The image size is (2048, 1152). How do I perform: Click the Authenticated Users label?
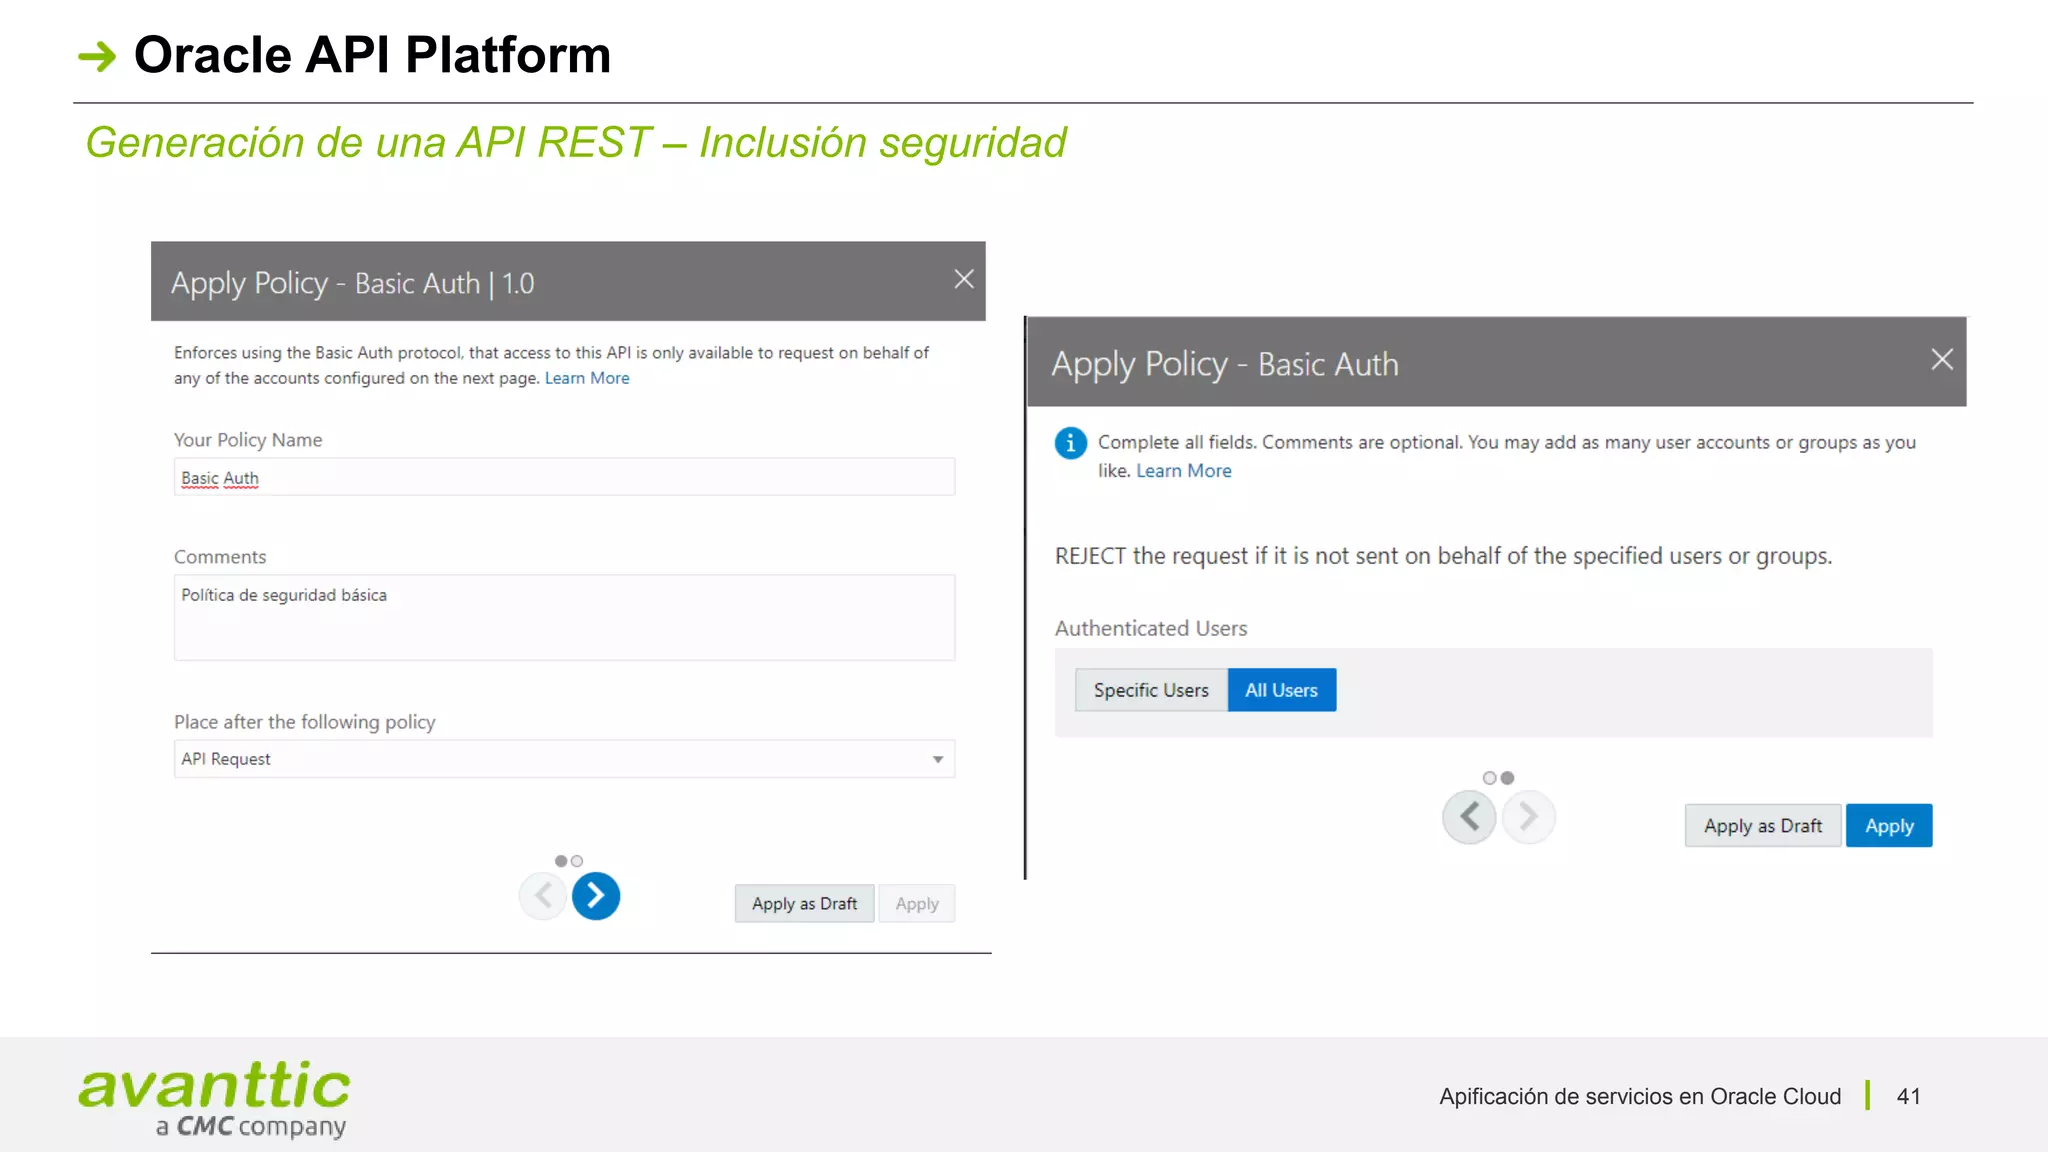[1151, 628]
